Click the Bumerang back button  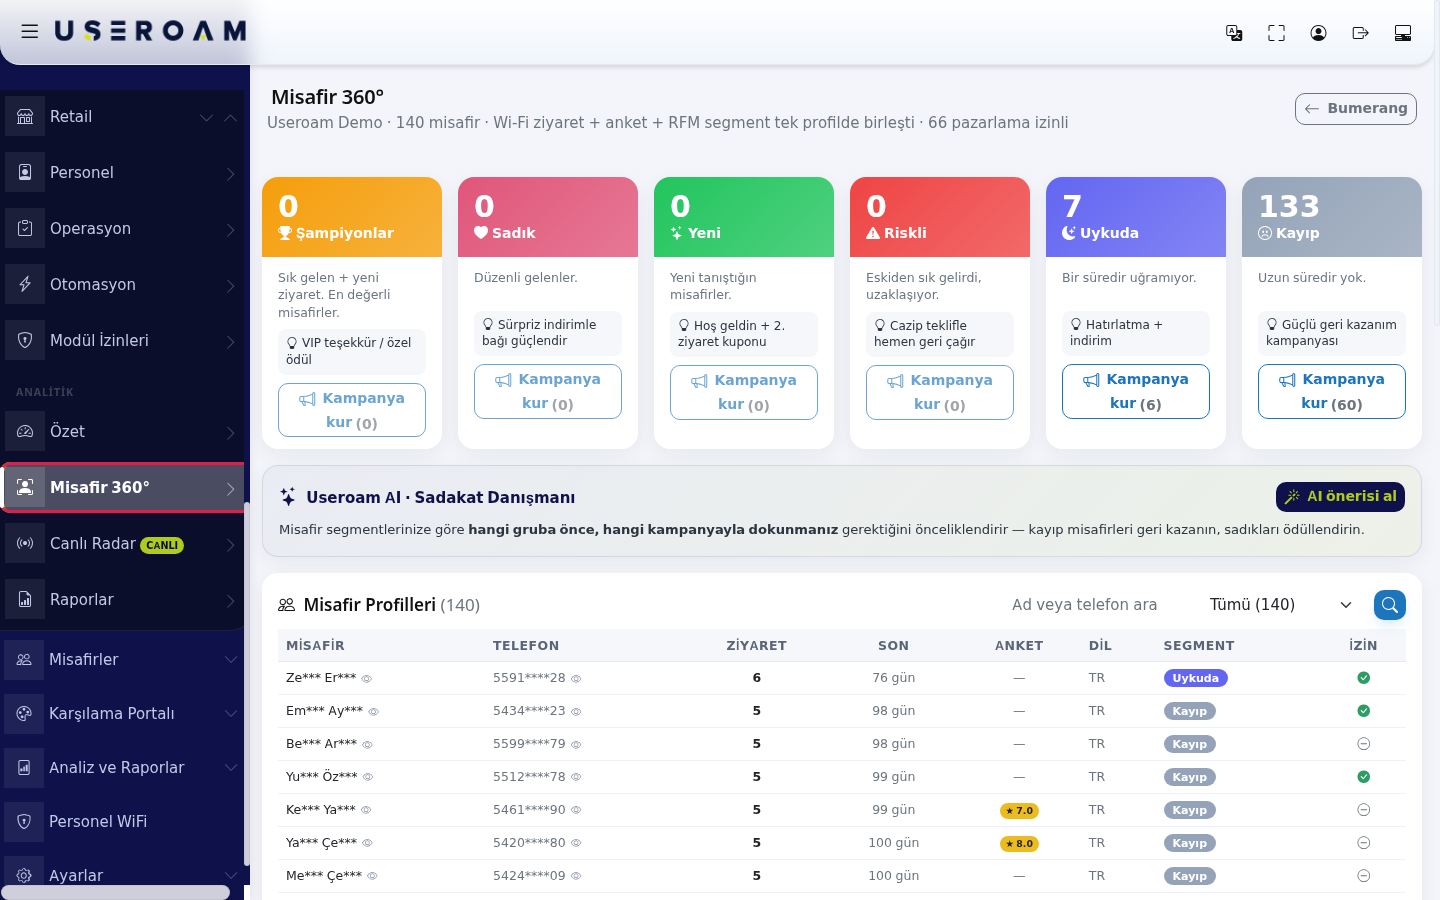tap(1355, 108)
